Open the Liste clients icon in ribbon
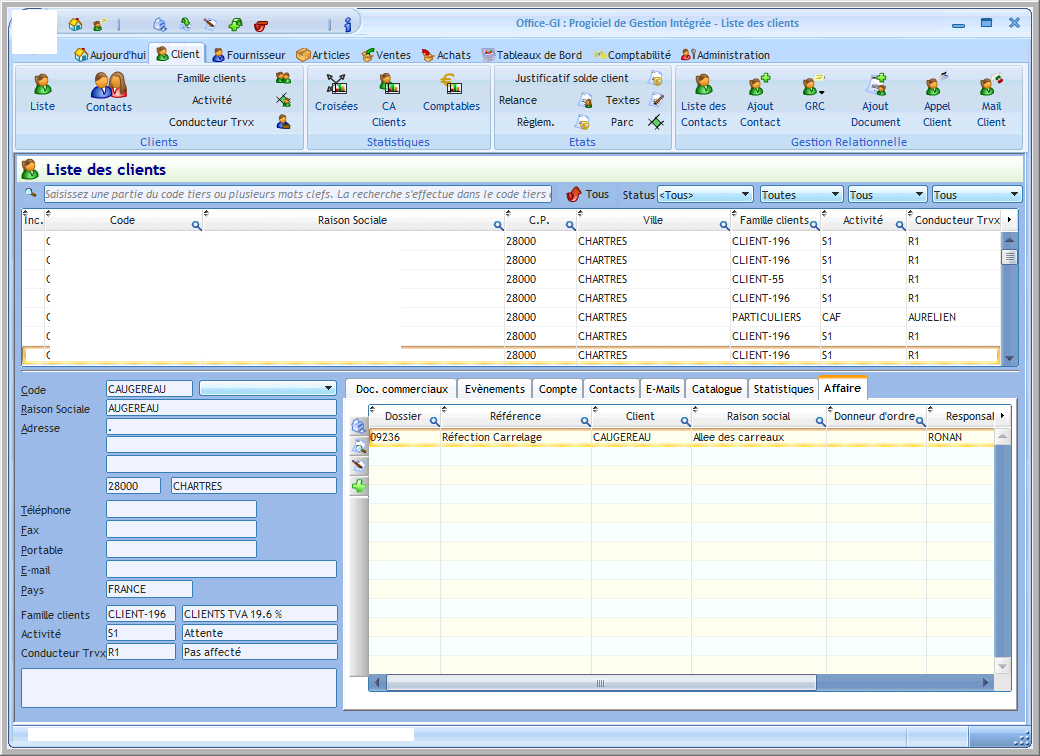1040x756 pixels. 42,85
